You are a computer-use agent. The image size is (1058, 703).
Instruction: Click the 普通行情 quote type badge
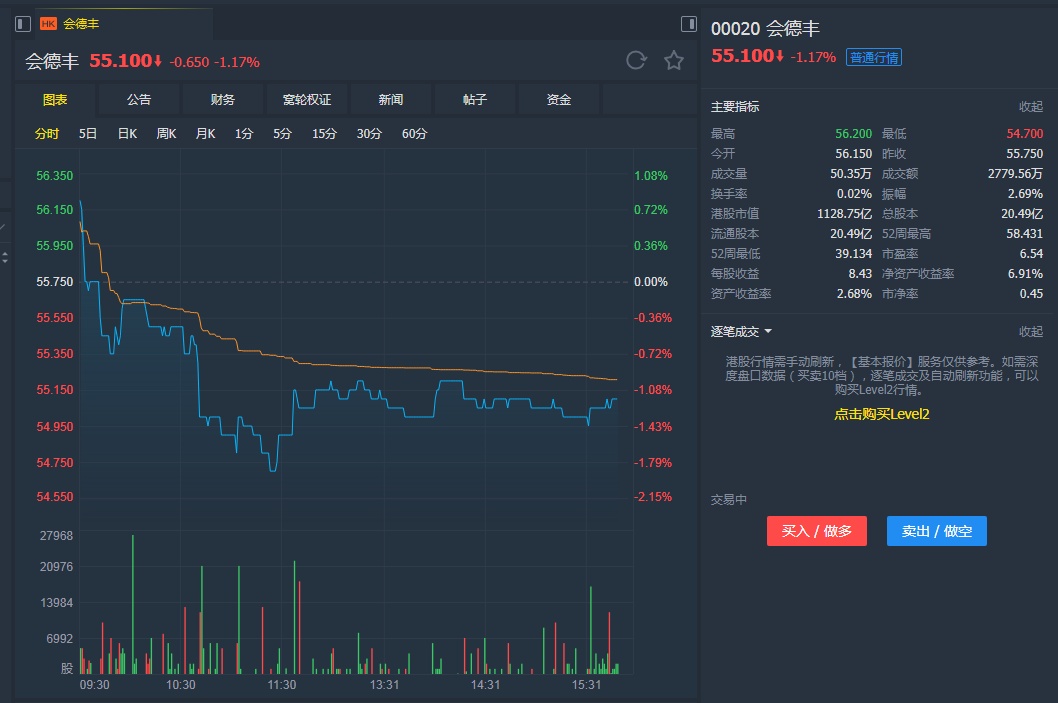[x=873, y=57]
